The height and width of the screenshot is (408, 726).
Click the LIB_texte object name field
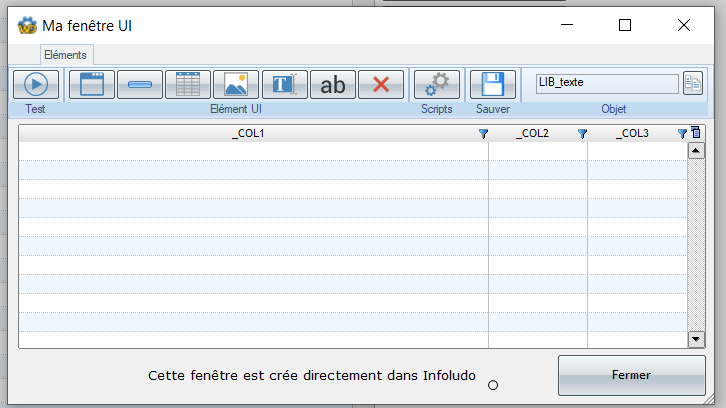(x=605, y=83)
